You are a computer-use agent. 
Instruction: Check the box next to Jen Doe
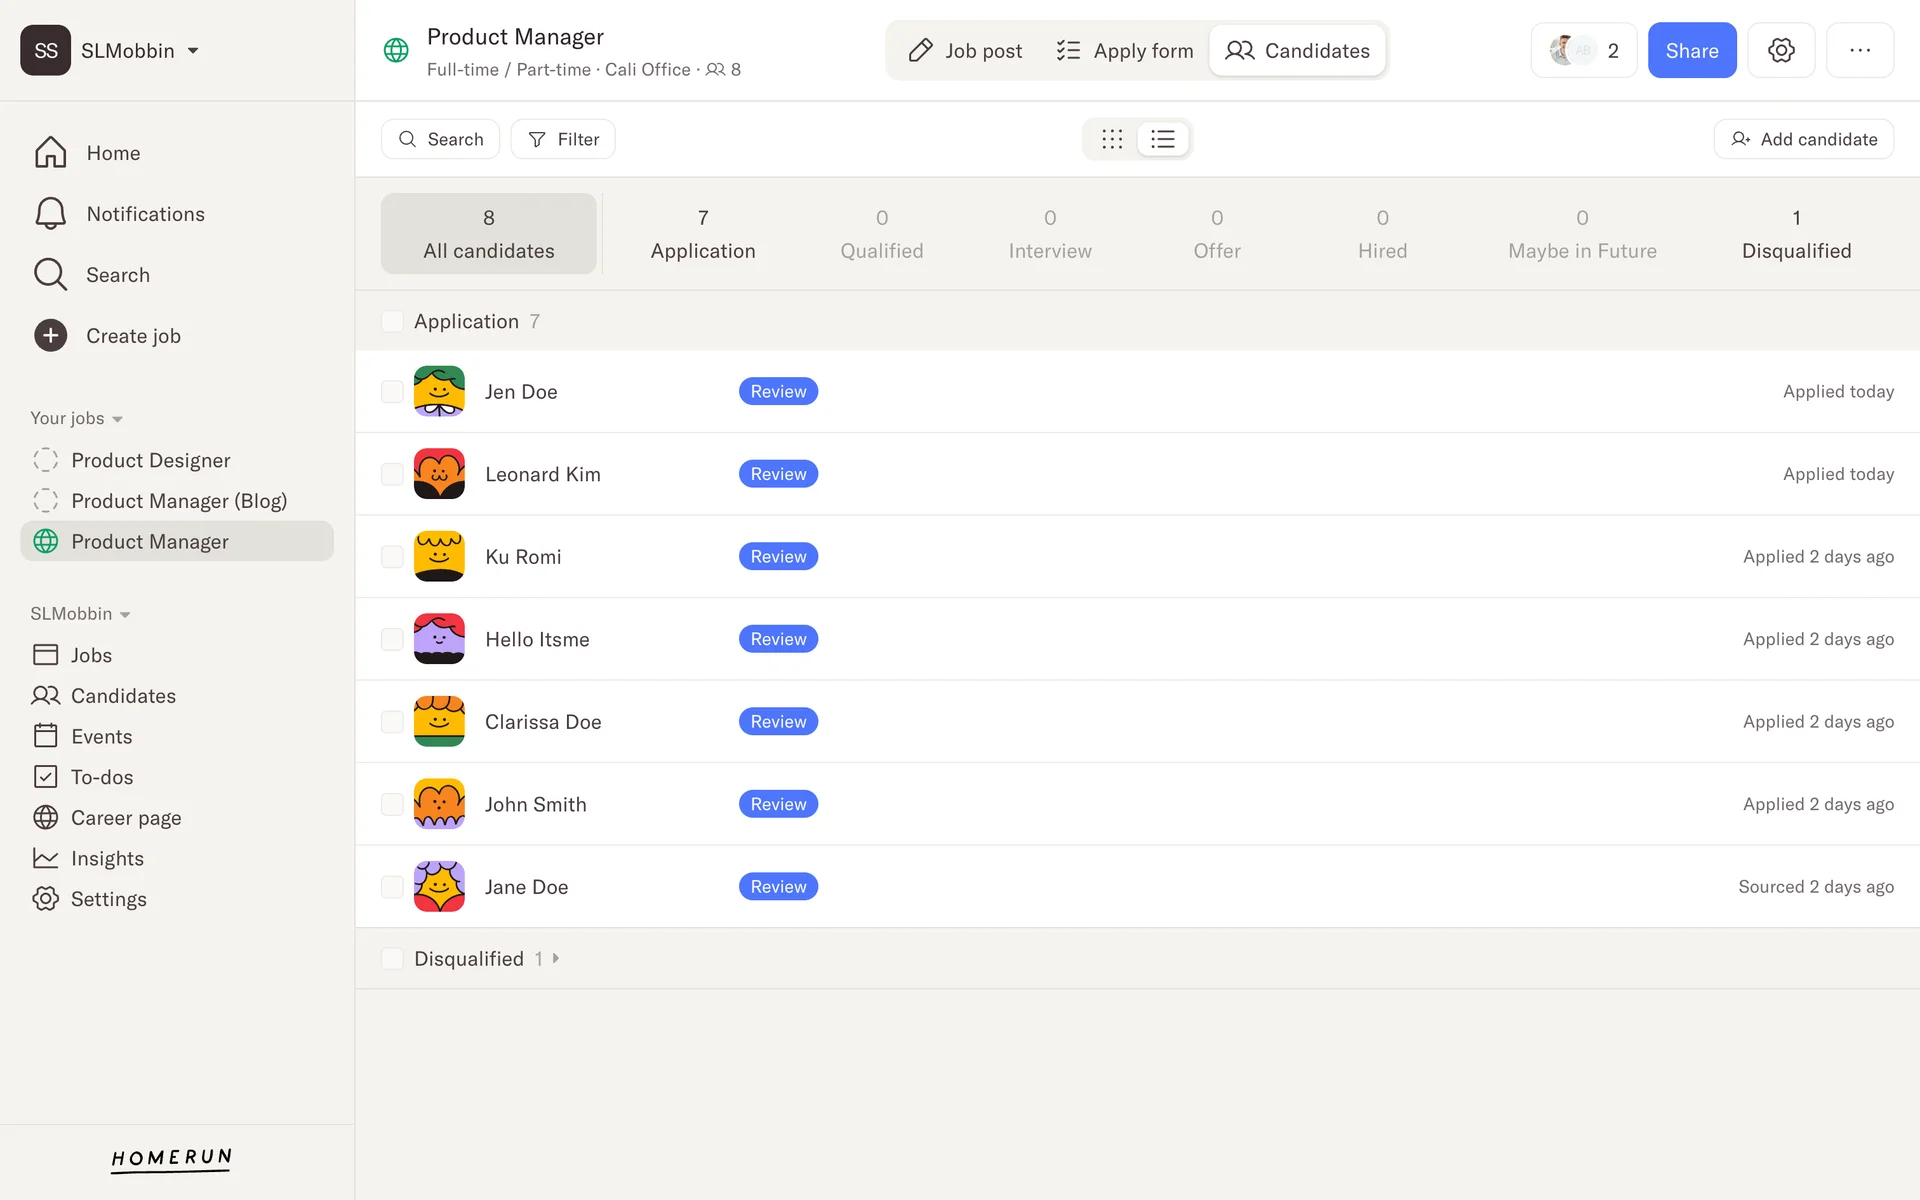pyautogui.click(x=392, y=392)
